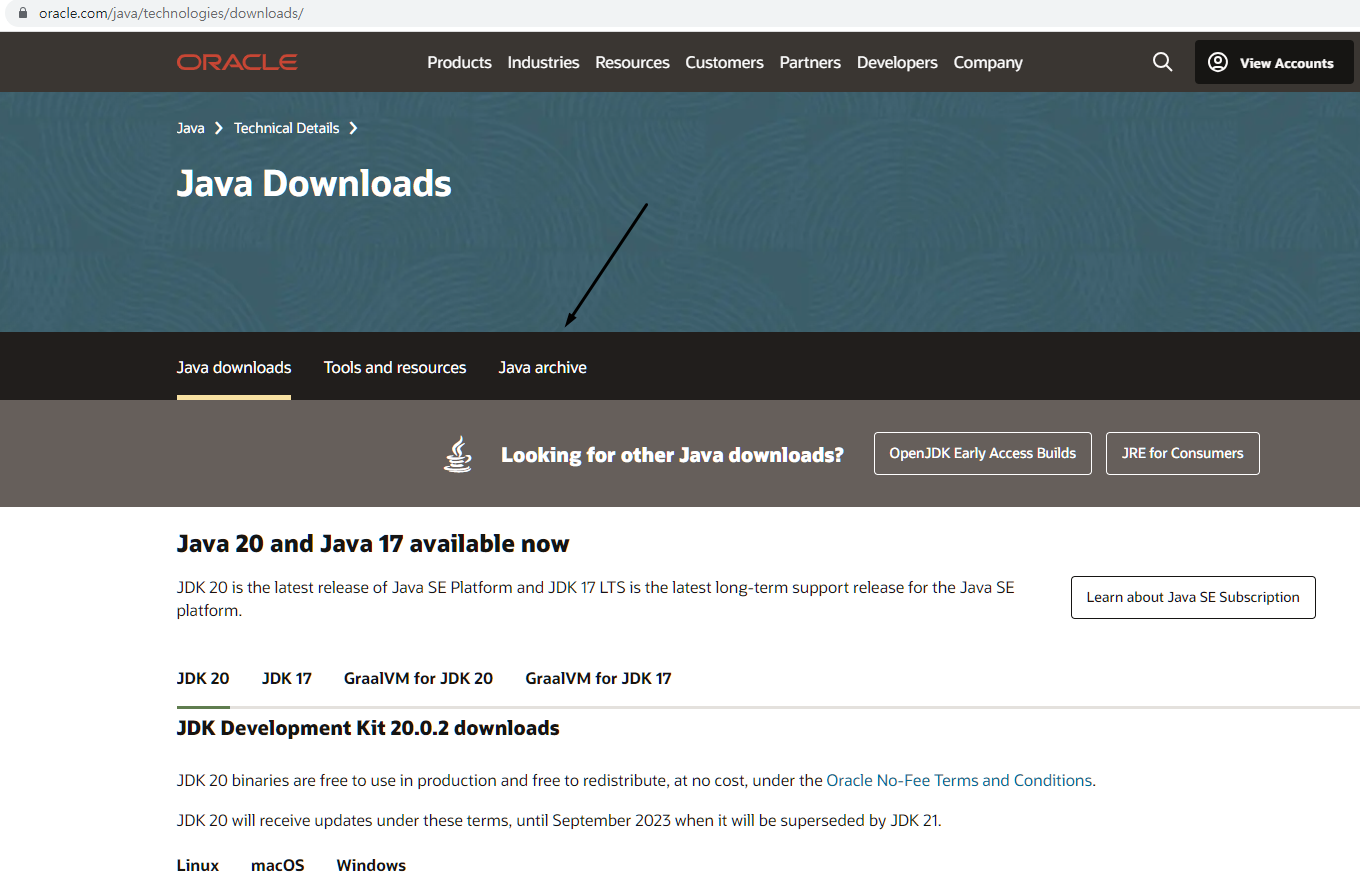The image size is (1360, 882).
Task: Click the browser address bar URL
Action: (171, 14)
